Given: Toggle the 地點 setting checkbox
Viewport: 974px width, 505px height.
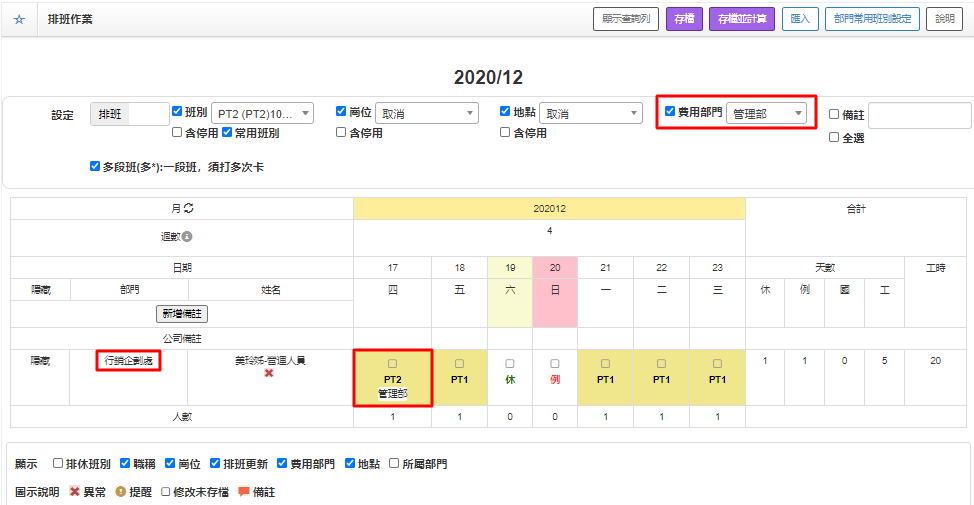Looking at the screenshot, I should click(505, 111).
